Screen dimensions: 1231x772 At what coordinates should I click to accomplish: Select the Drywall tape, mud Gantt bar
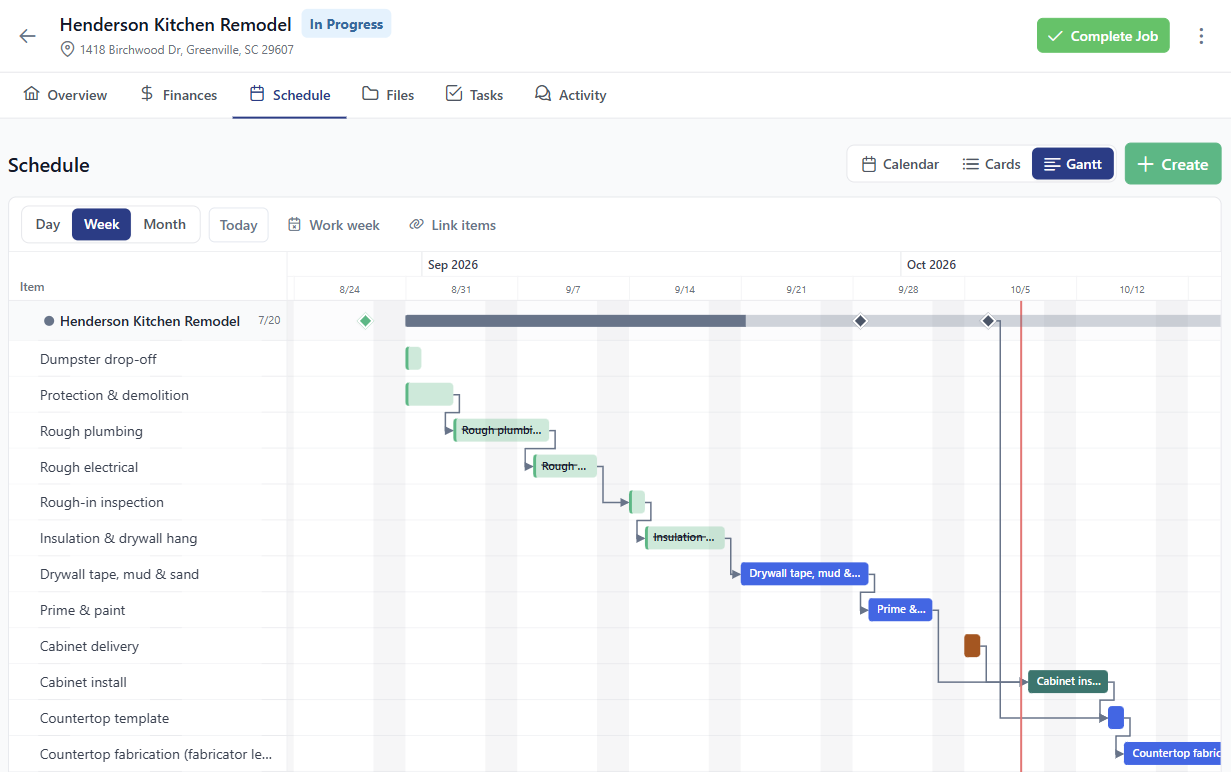point(804,574)
